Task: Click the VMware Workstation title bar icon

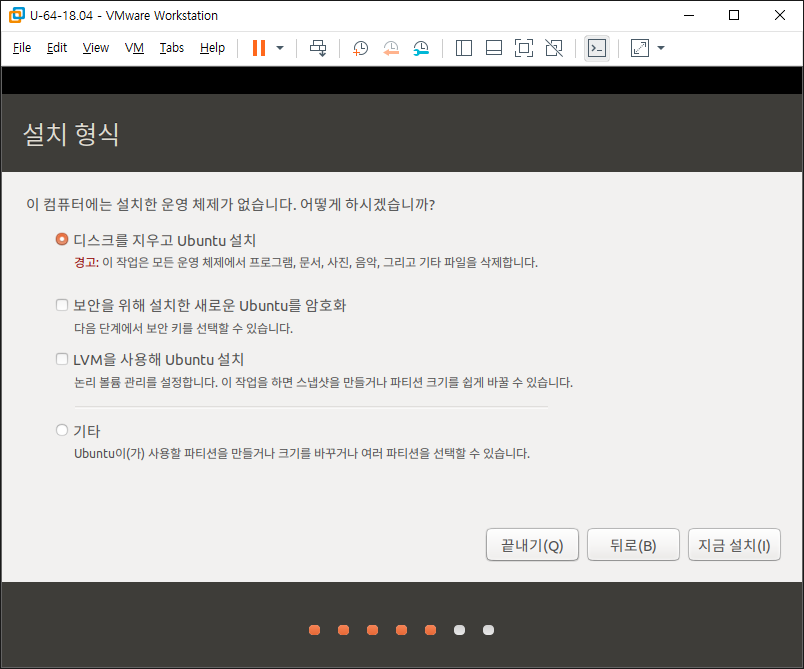Action: point(16,15)
